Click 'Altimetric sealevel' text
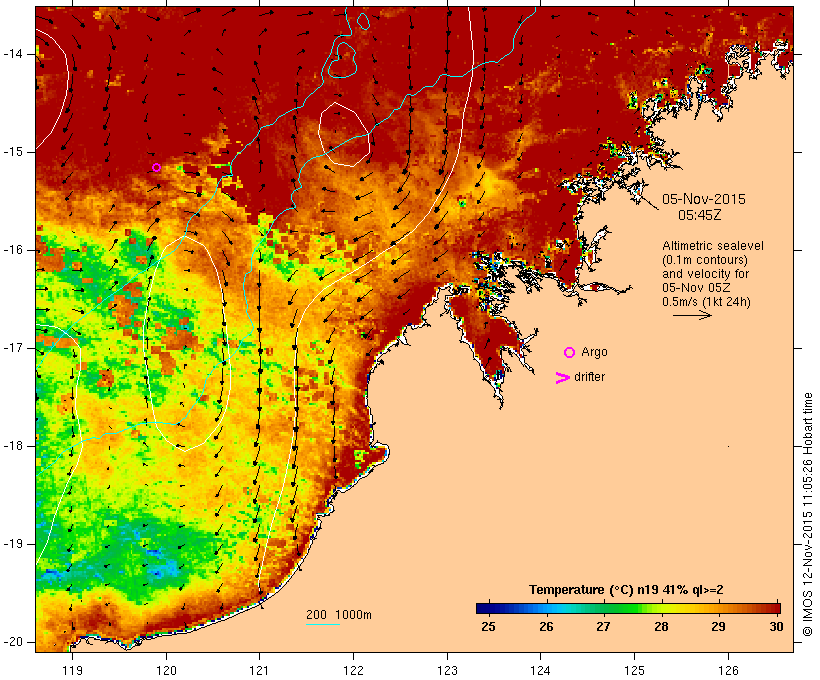Screen dimensions: 820x680 pyautogui.click(x=713, y=246)
